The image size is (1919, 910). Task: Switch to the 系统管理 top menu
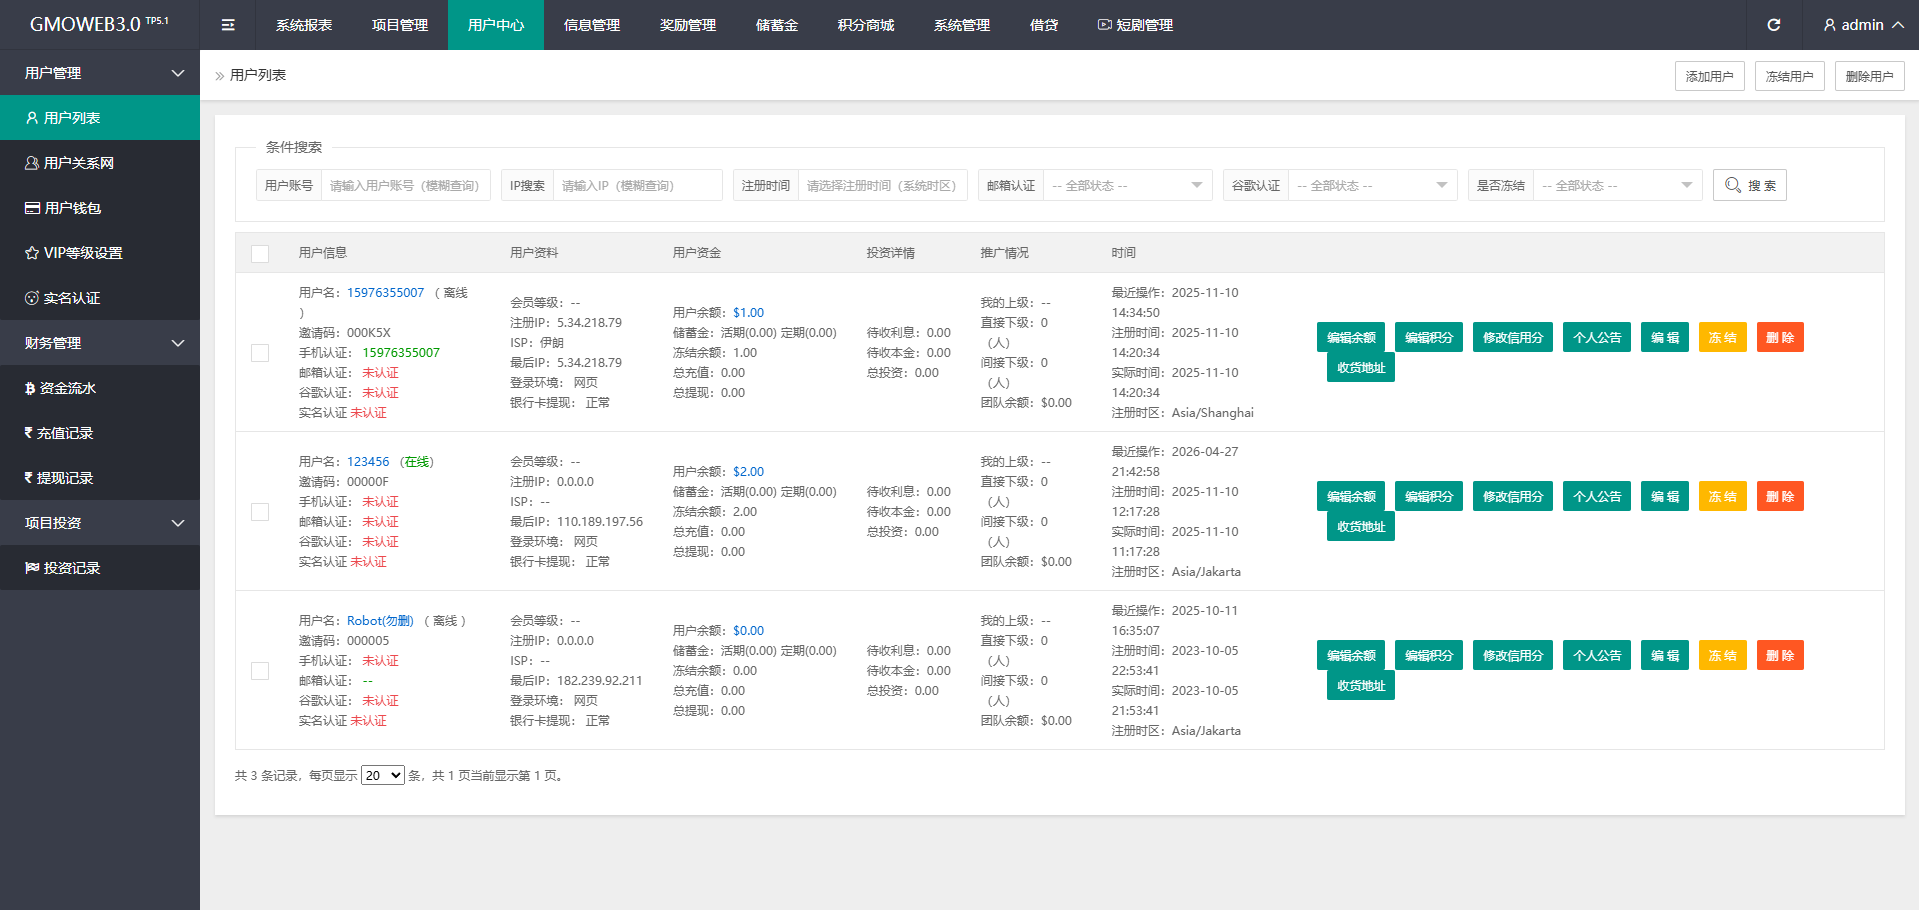(x=961, y=25)
